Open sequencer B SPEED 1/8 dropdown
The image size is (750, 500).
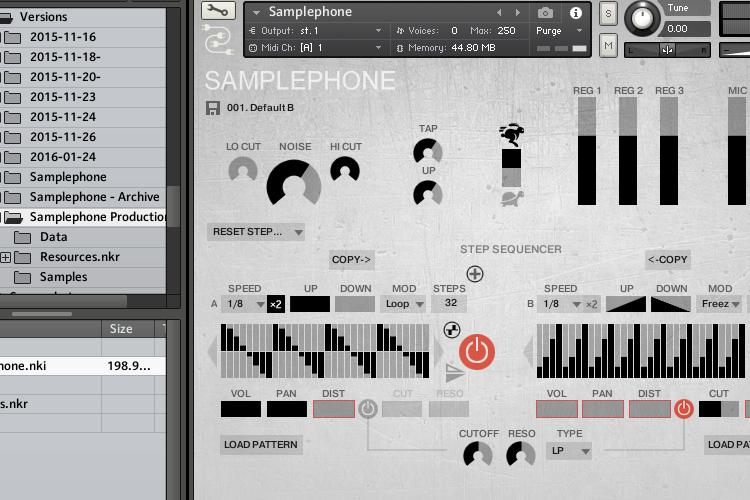click(560, 304)
